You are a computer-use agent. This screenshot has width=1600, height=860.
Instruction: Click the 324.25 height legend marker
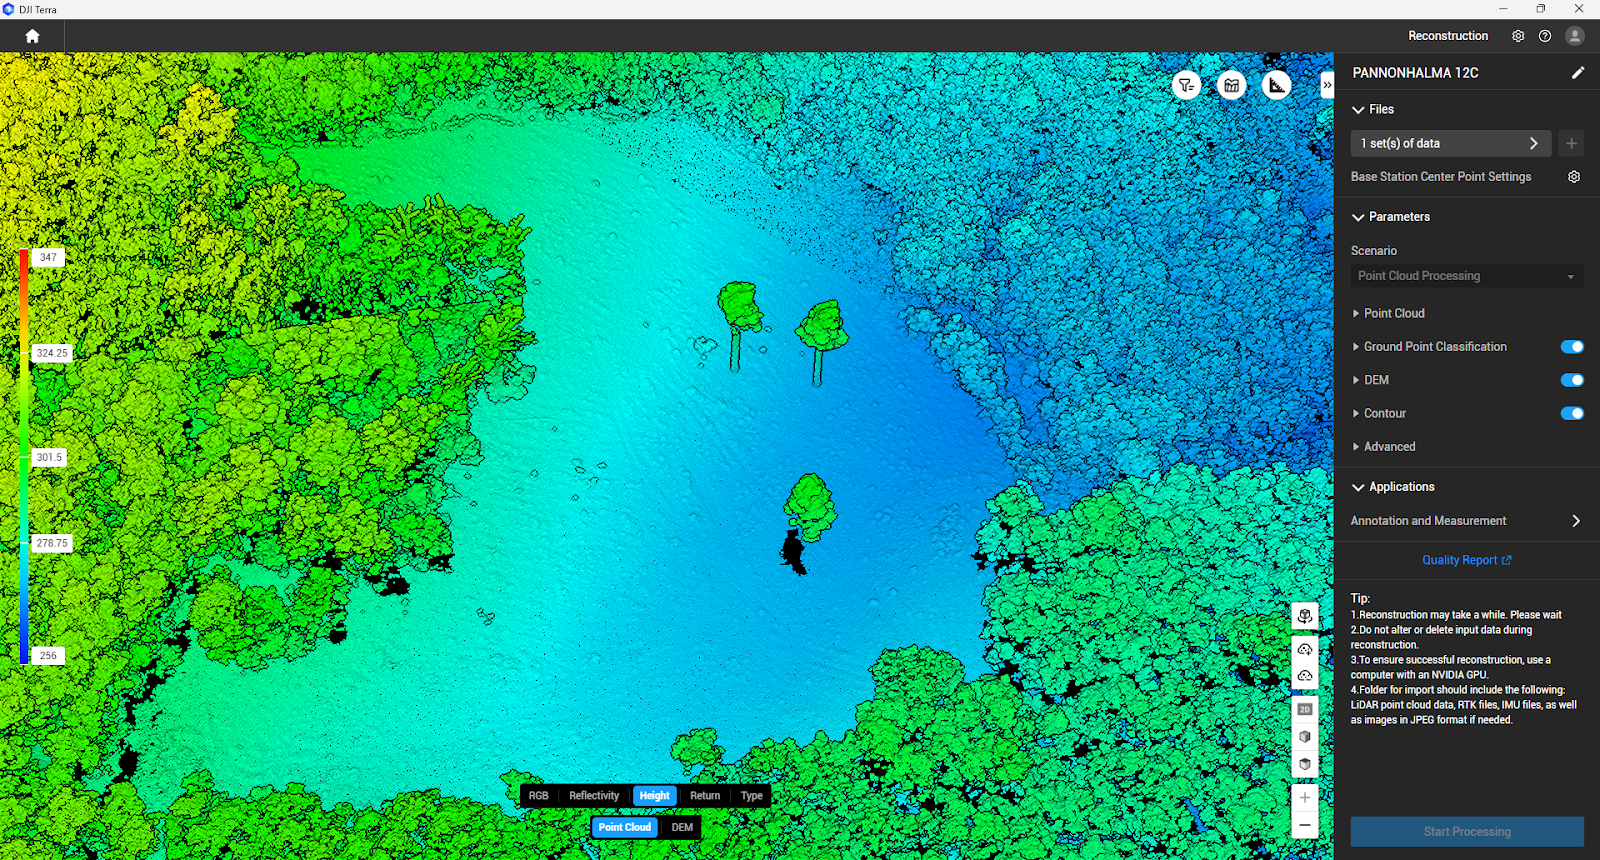pos(52,353)
